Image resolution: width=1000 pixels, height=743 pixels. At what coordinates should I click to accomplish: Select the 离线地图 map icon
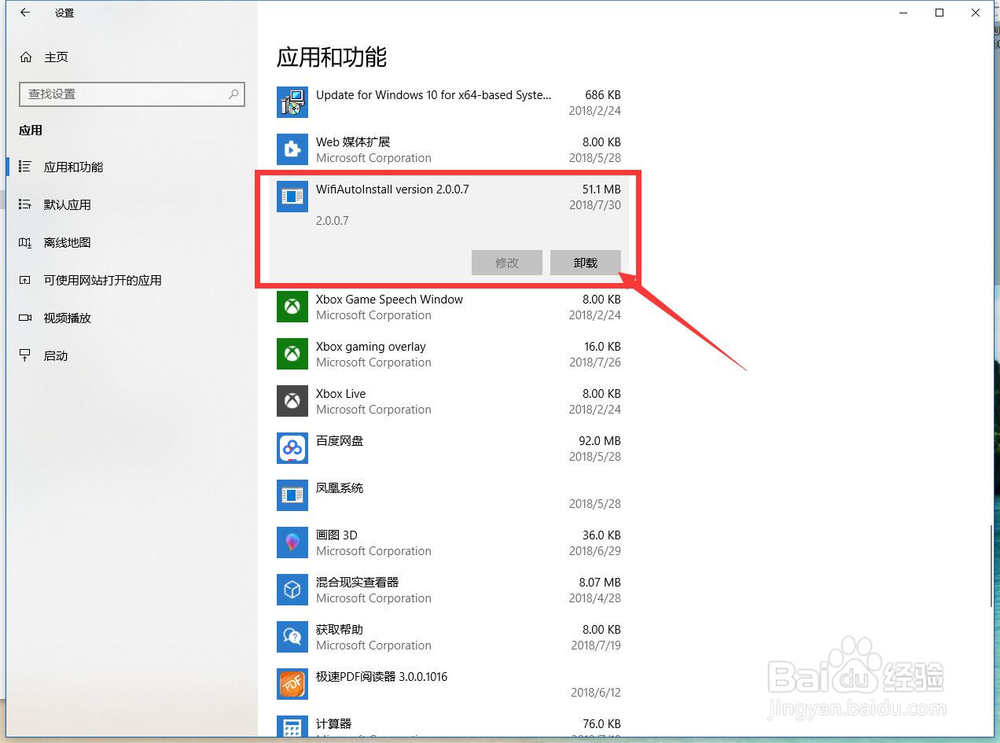25,242
